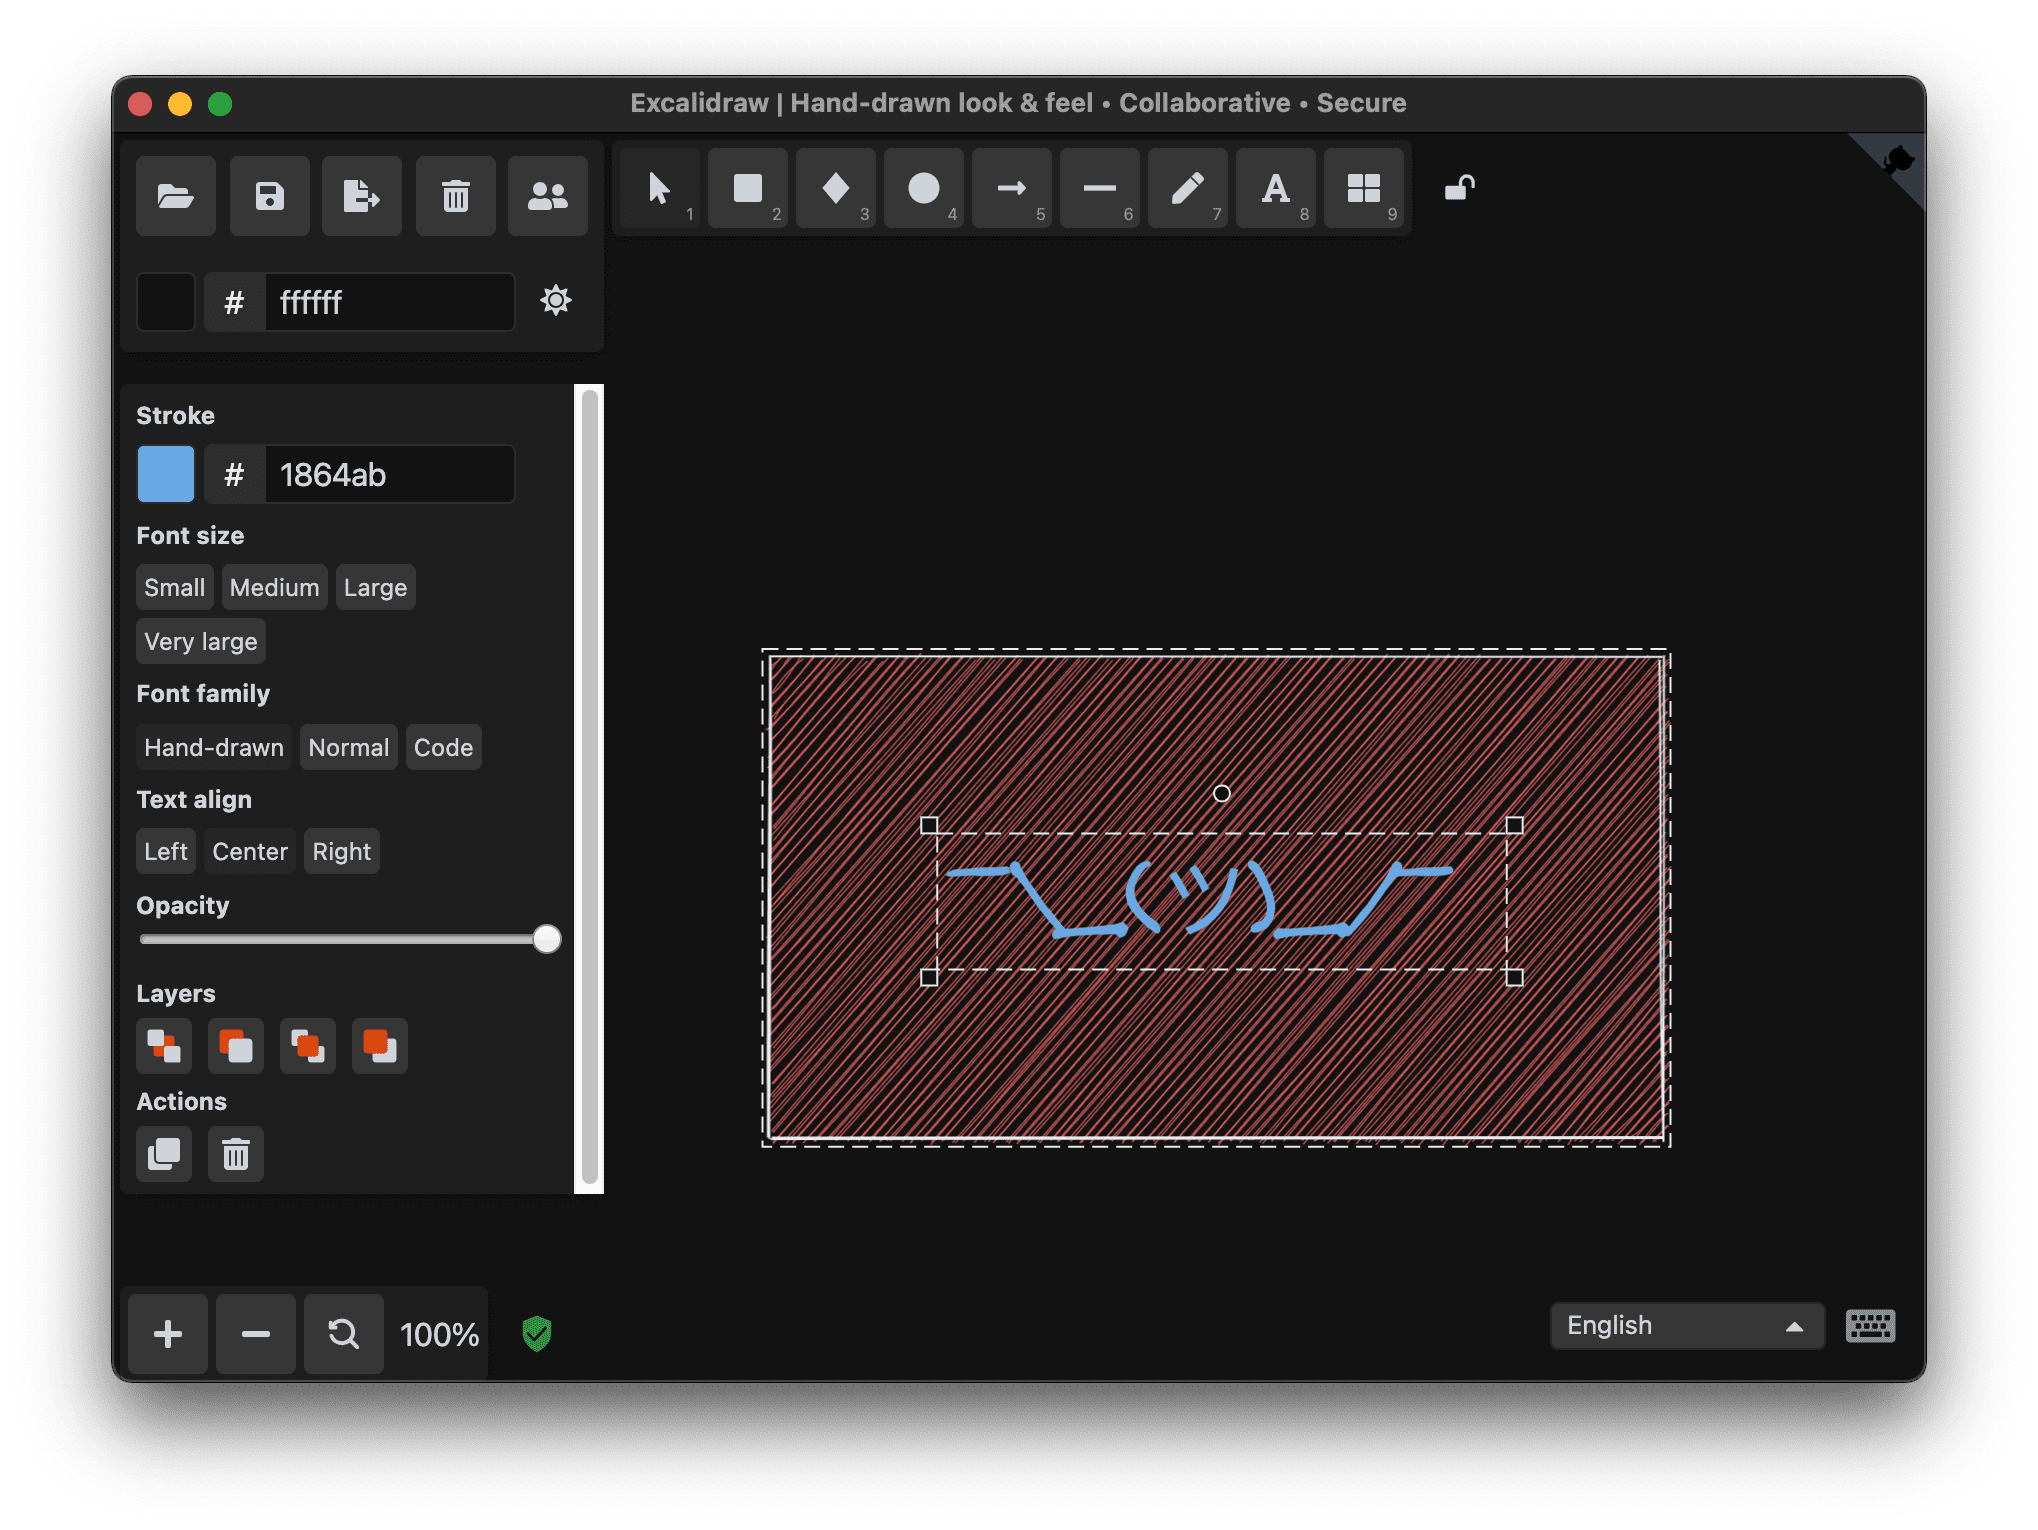This screenshot has height=1530, width=2038.
Task: Drag the Opacity slider
Action: click(548, 939)
